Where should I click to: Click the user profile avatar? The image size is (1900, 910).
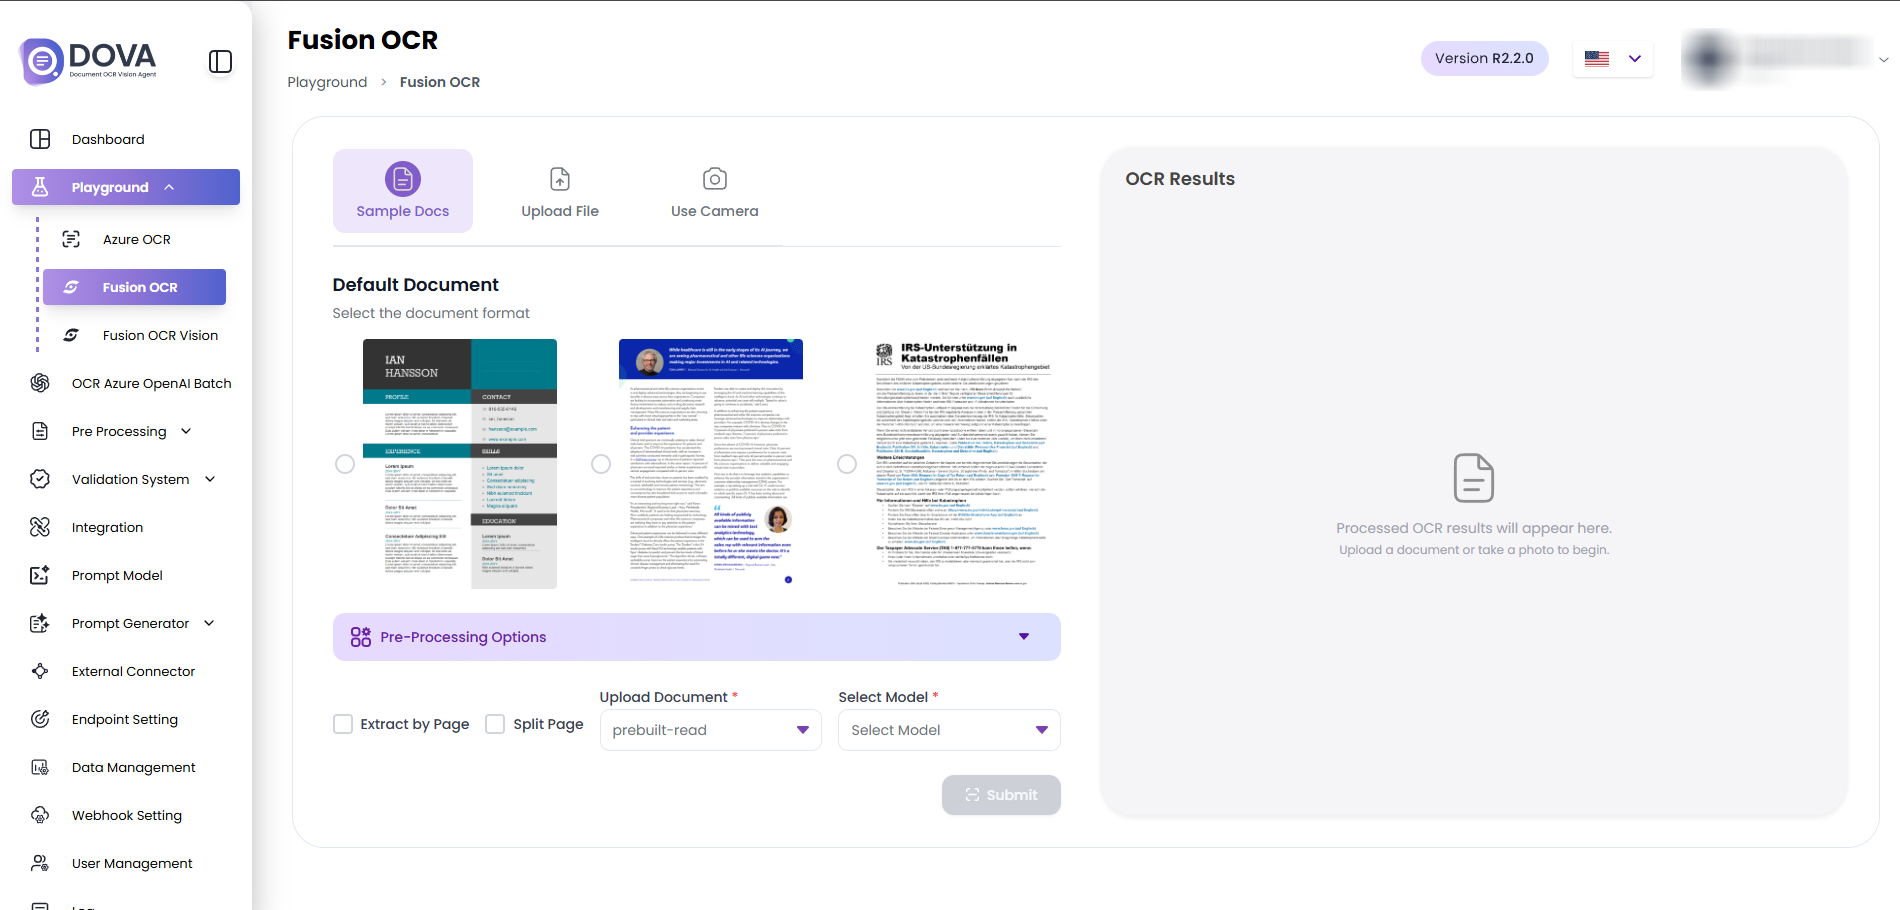(1710, 59)
